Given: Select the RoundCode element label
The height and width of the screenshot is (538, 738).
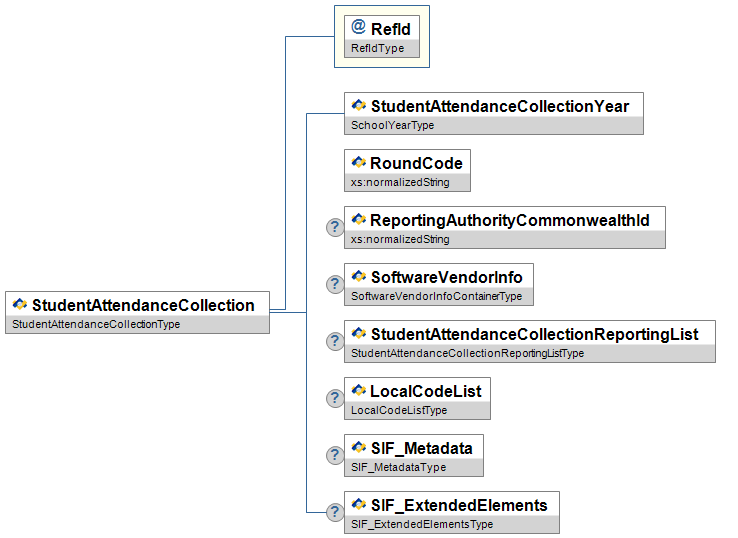Looking at the screenshot, I should click(416, 163).
